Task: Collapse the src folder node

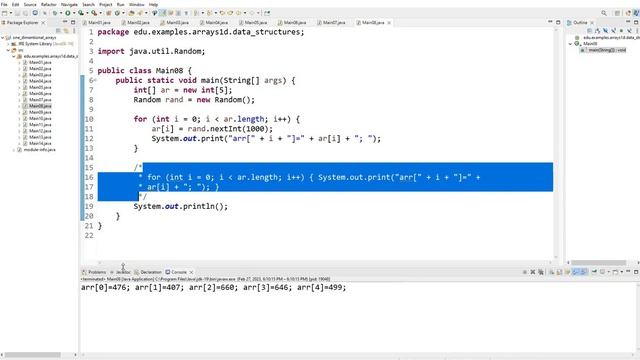Action: click(8, 50)
